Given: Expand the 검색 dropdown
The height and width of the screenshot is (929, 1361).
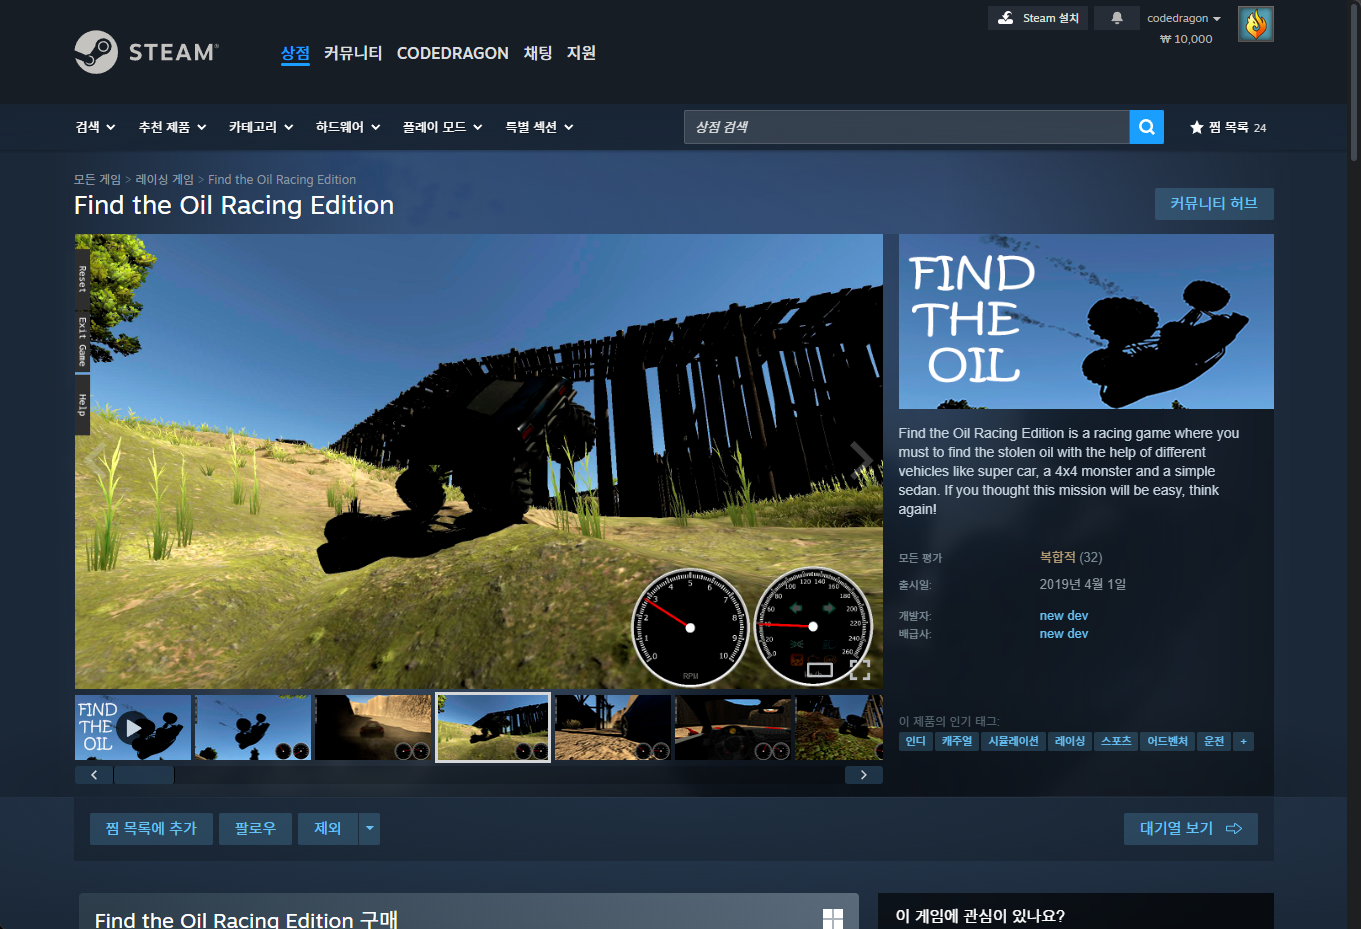Looking at the screenshot, I should [x=95, y=127].
